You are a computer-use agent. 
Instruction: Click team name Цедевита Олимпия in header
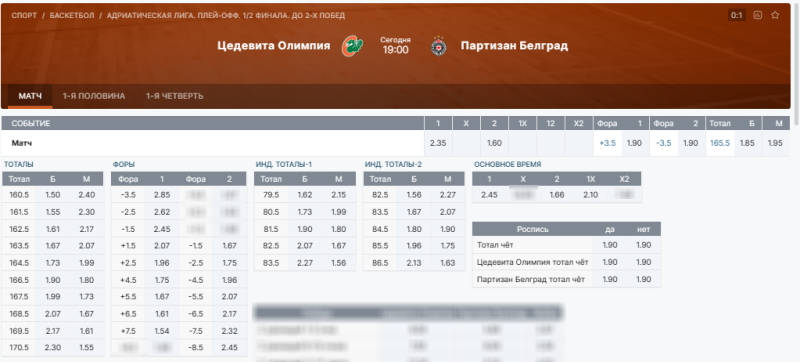point(274,46)
